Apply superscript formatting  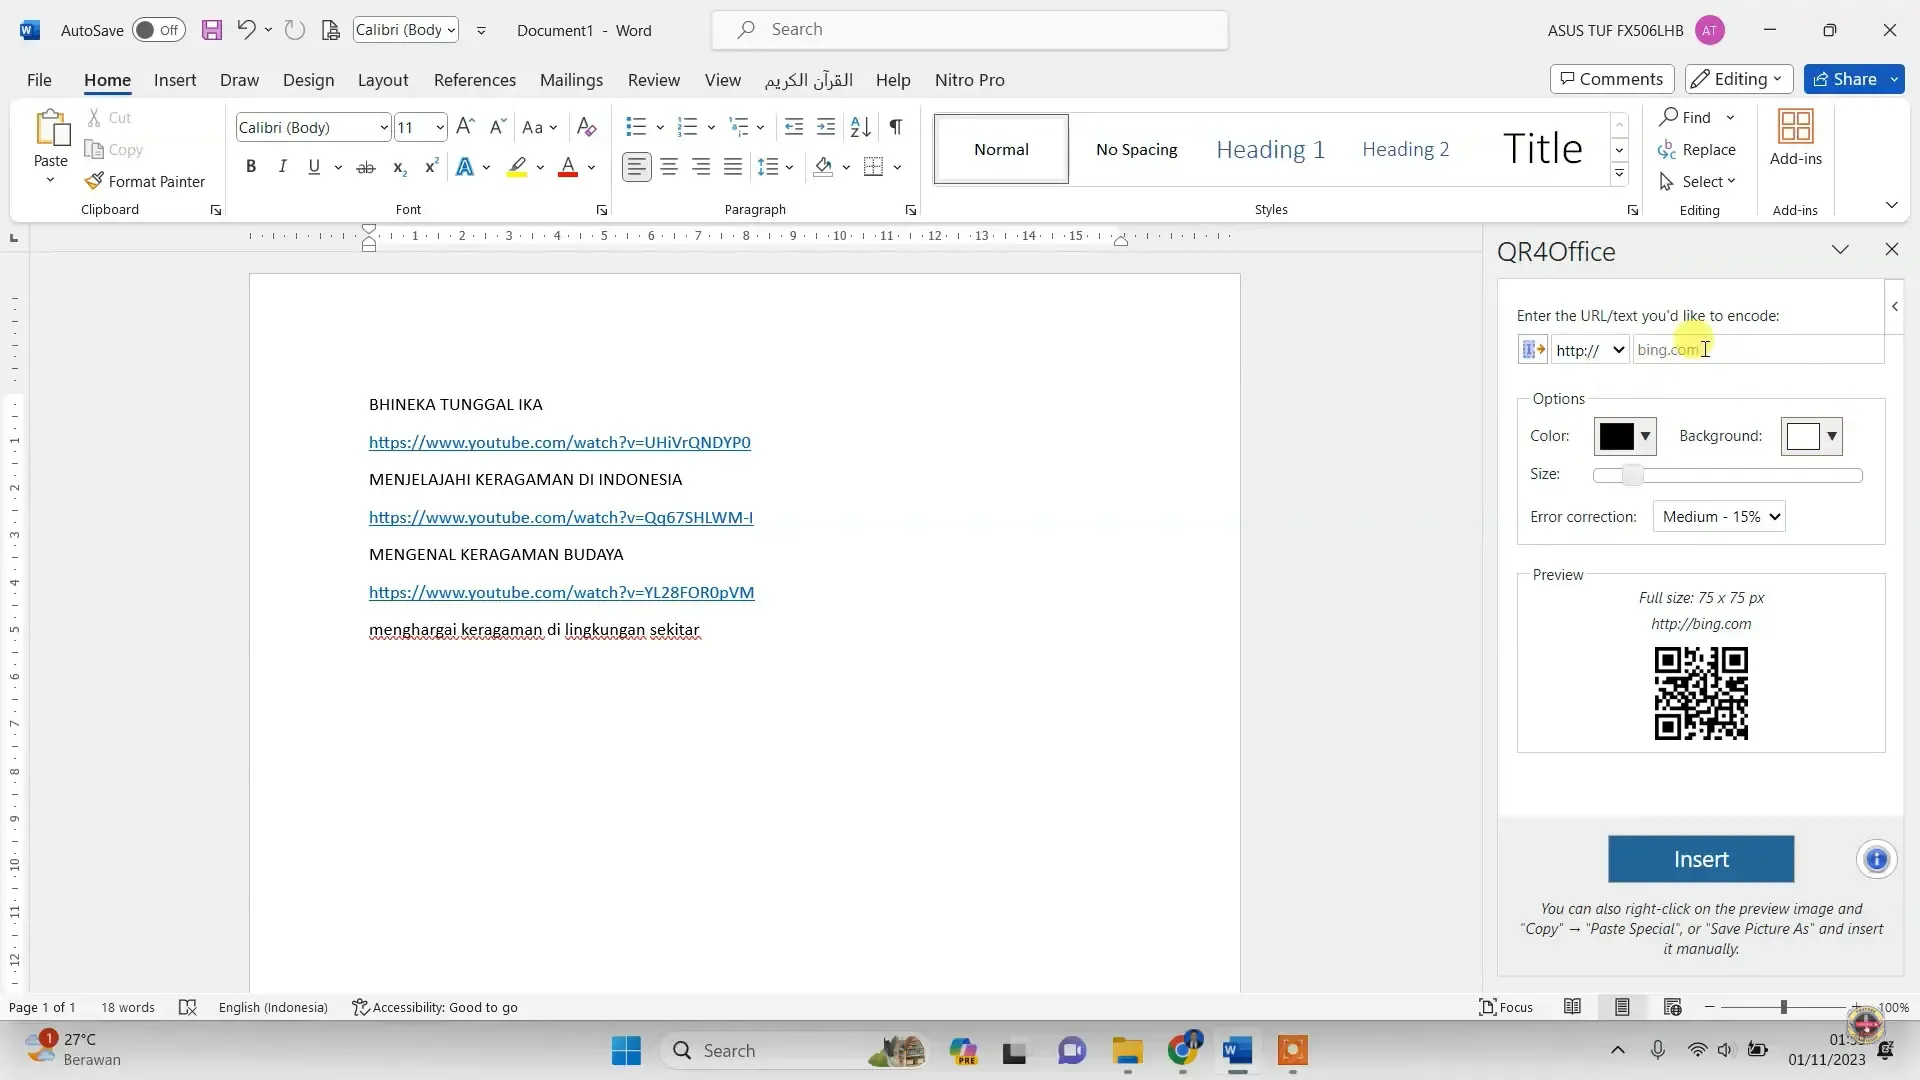coord(431,167)
